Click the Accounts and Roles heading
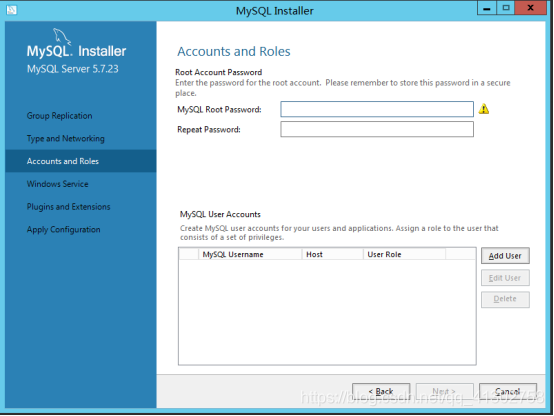Viewport: 554px width, 416px height. pos(234,52)
